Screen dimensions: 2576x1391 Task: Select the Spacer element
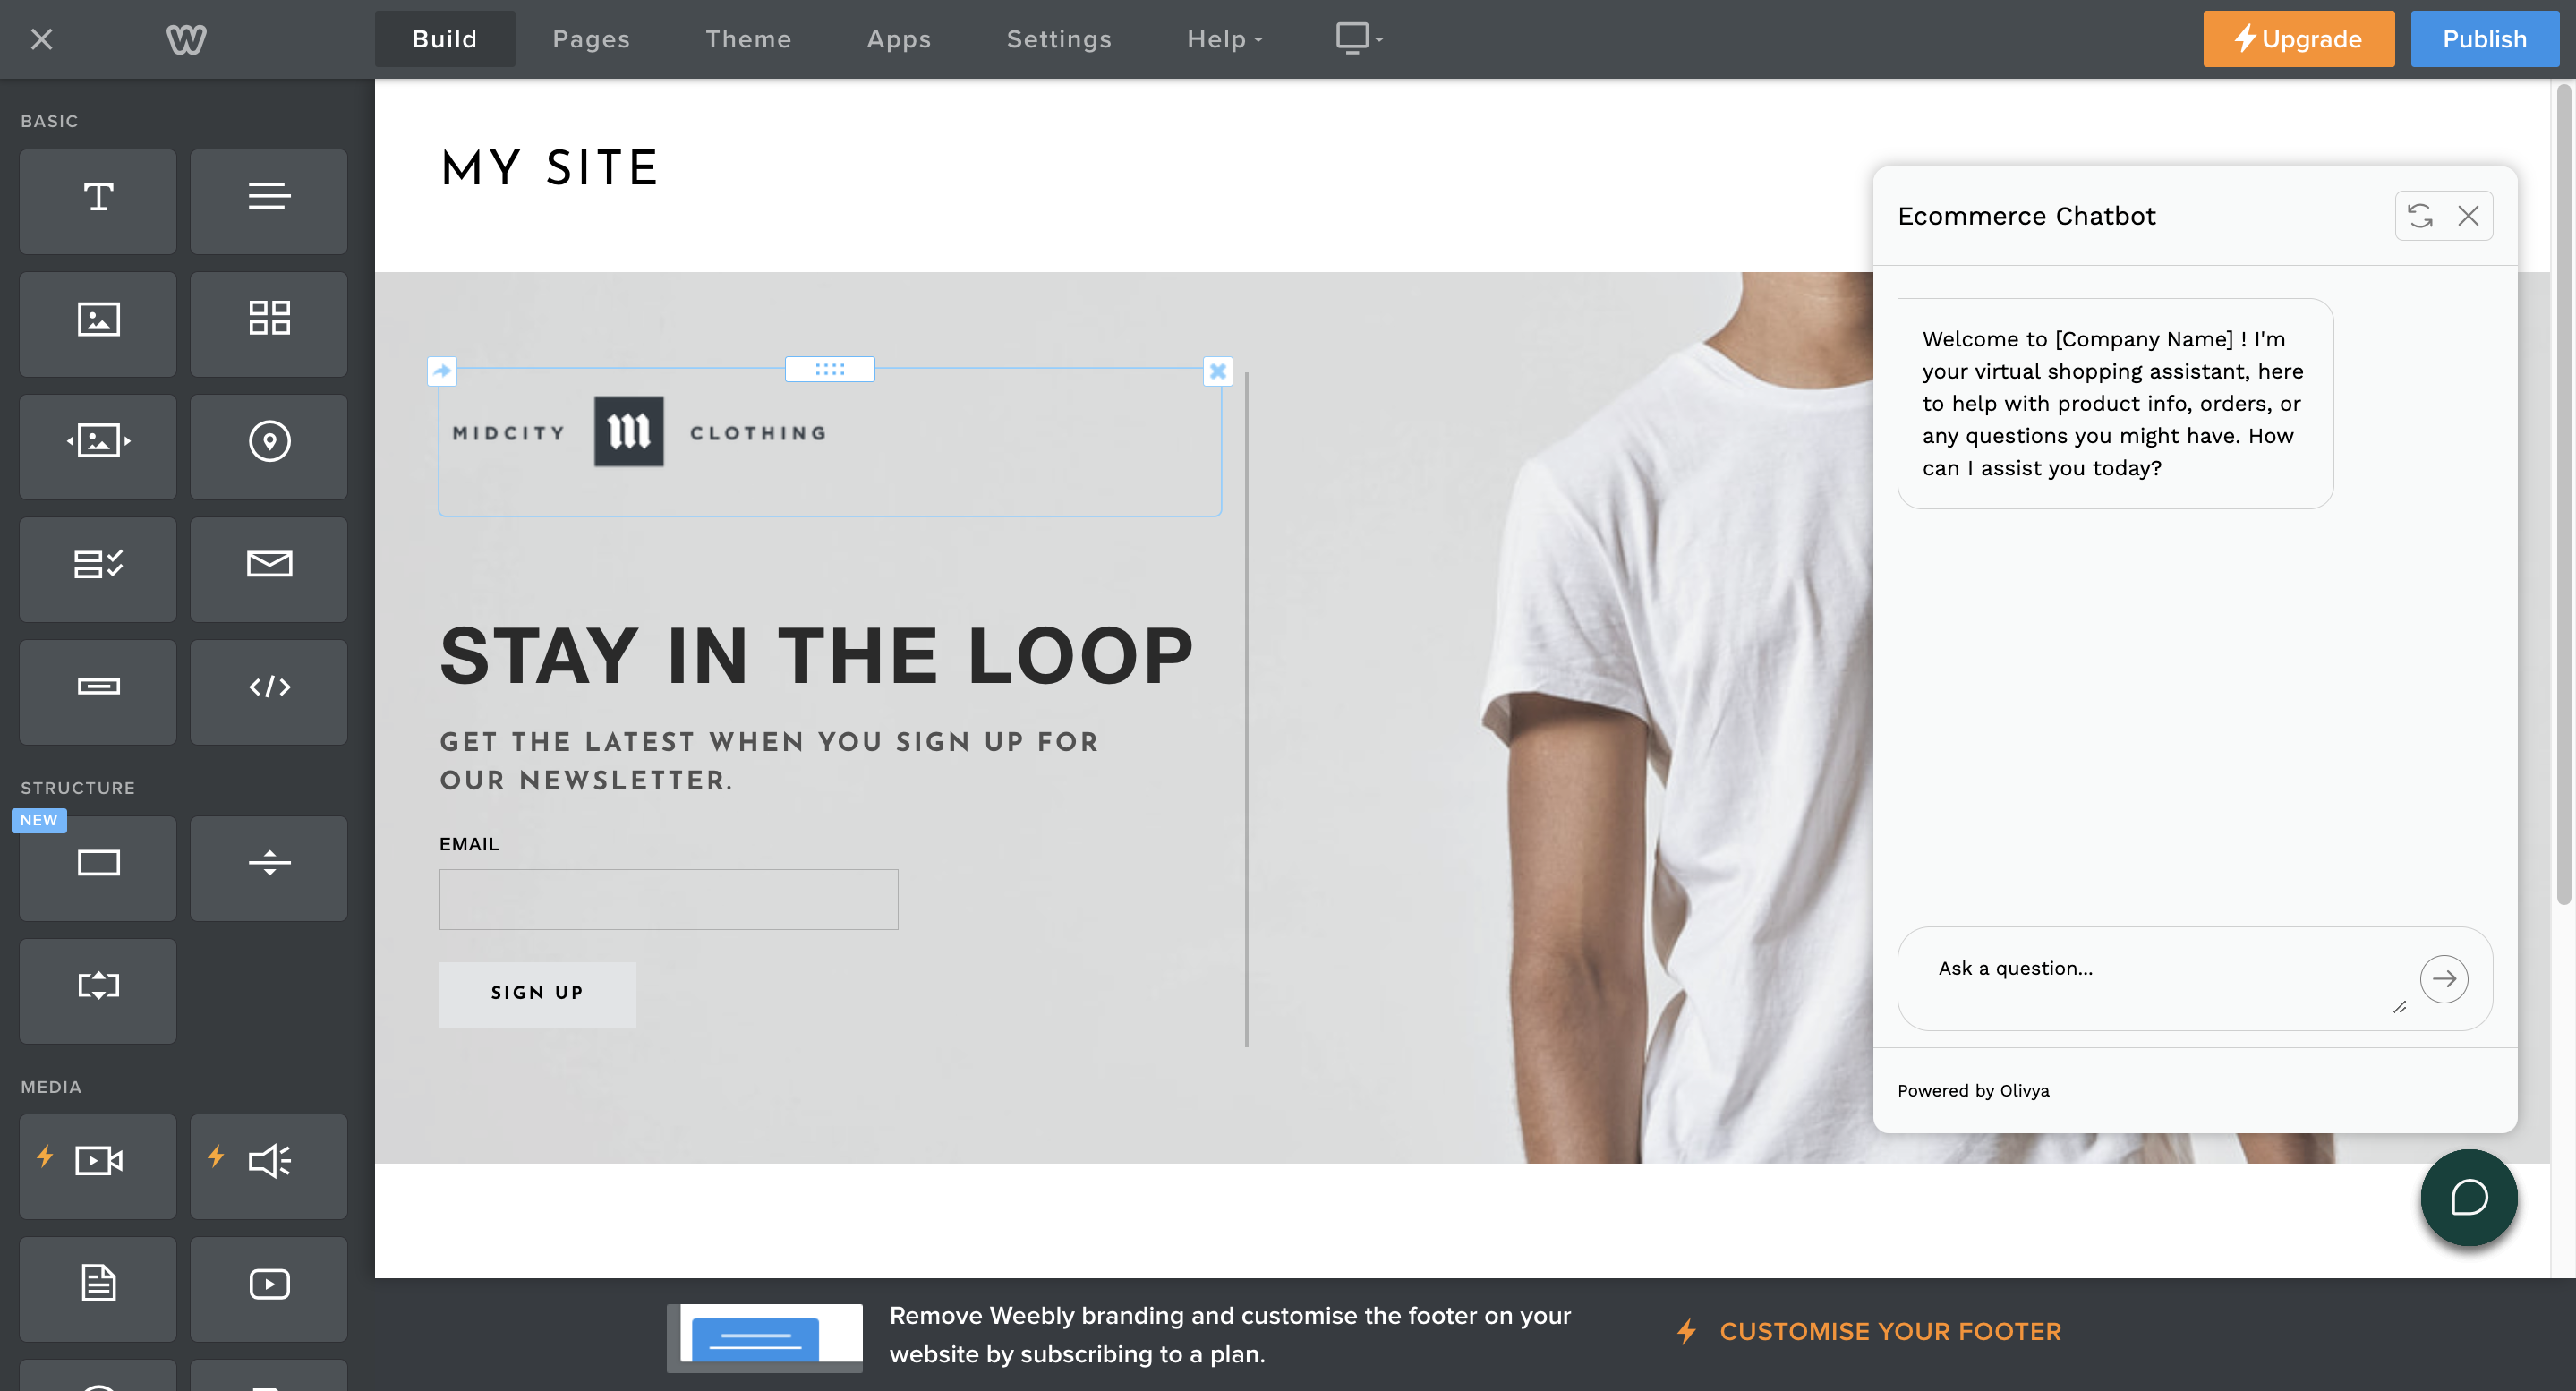point(98,991)
